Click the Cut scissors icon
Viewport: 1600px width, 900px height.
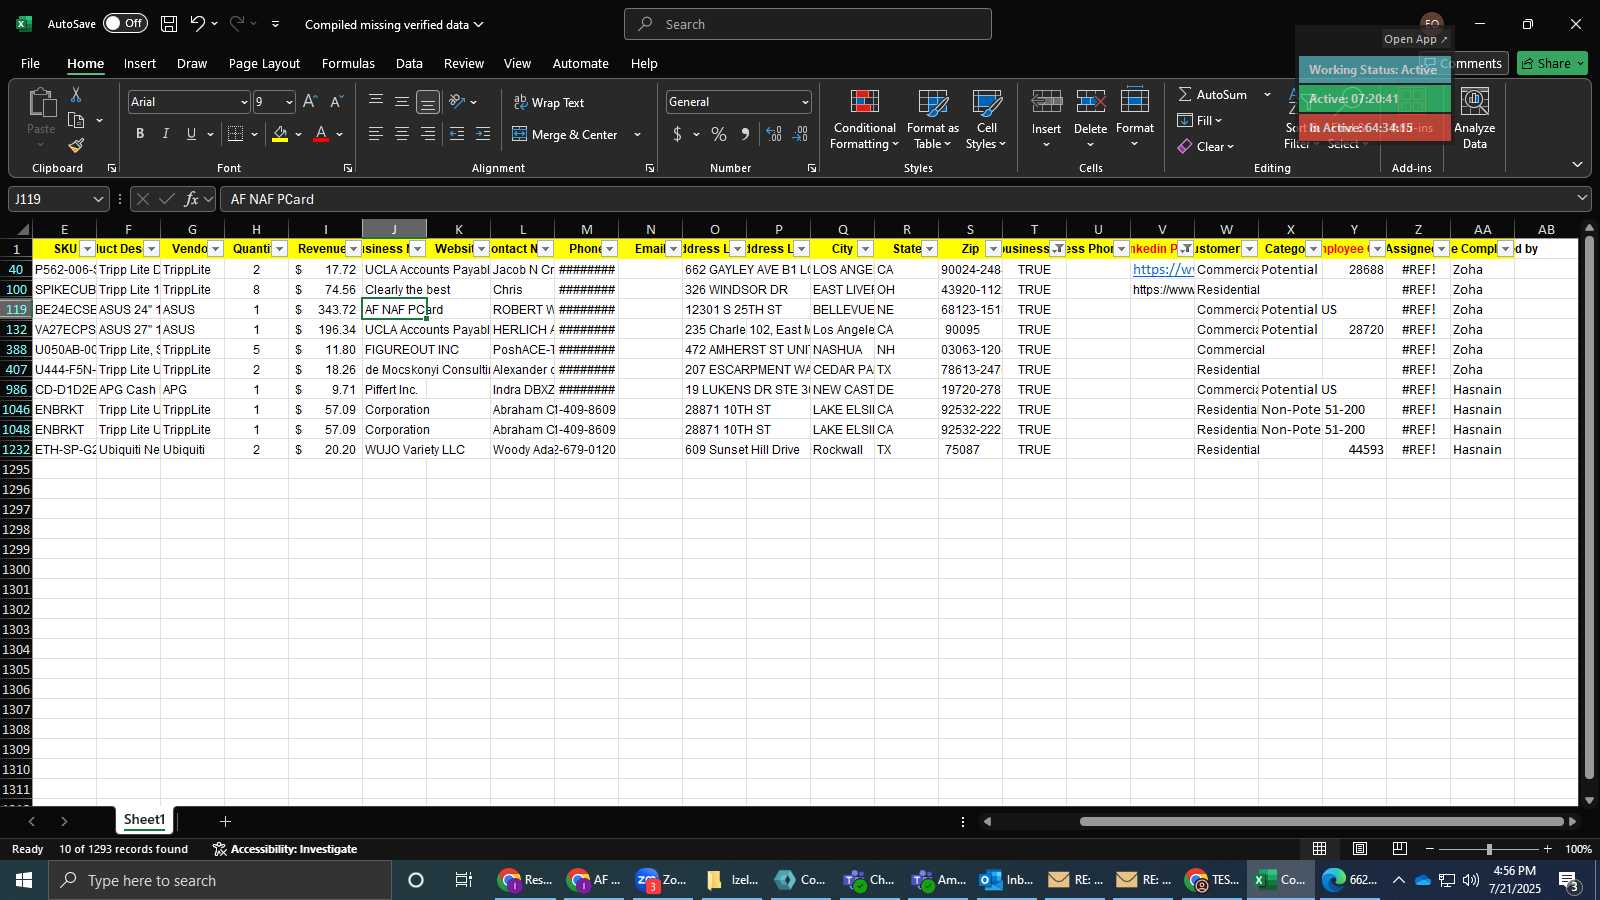click(x=76, y=94)
